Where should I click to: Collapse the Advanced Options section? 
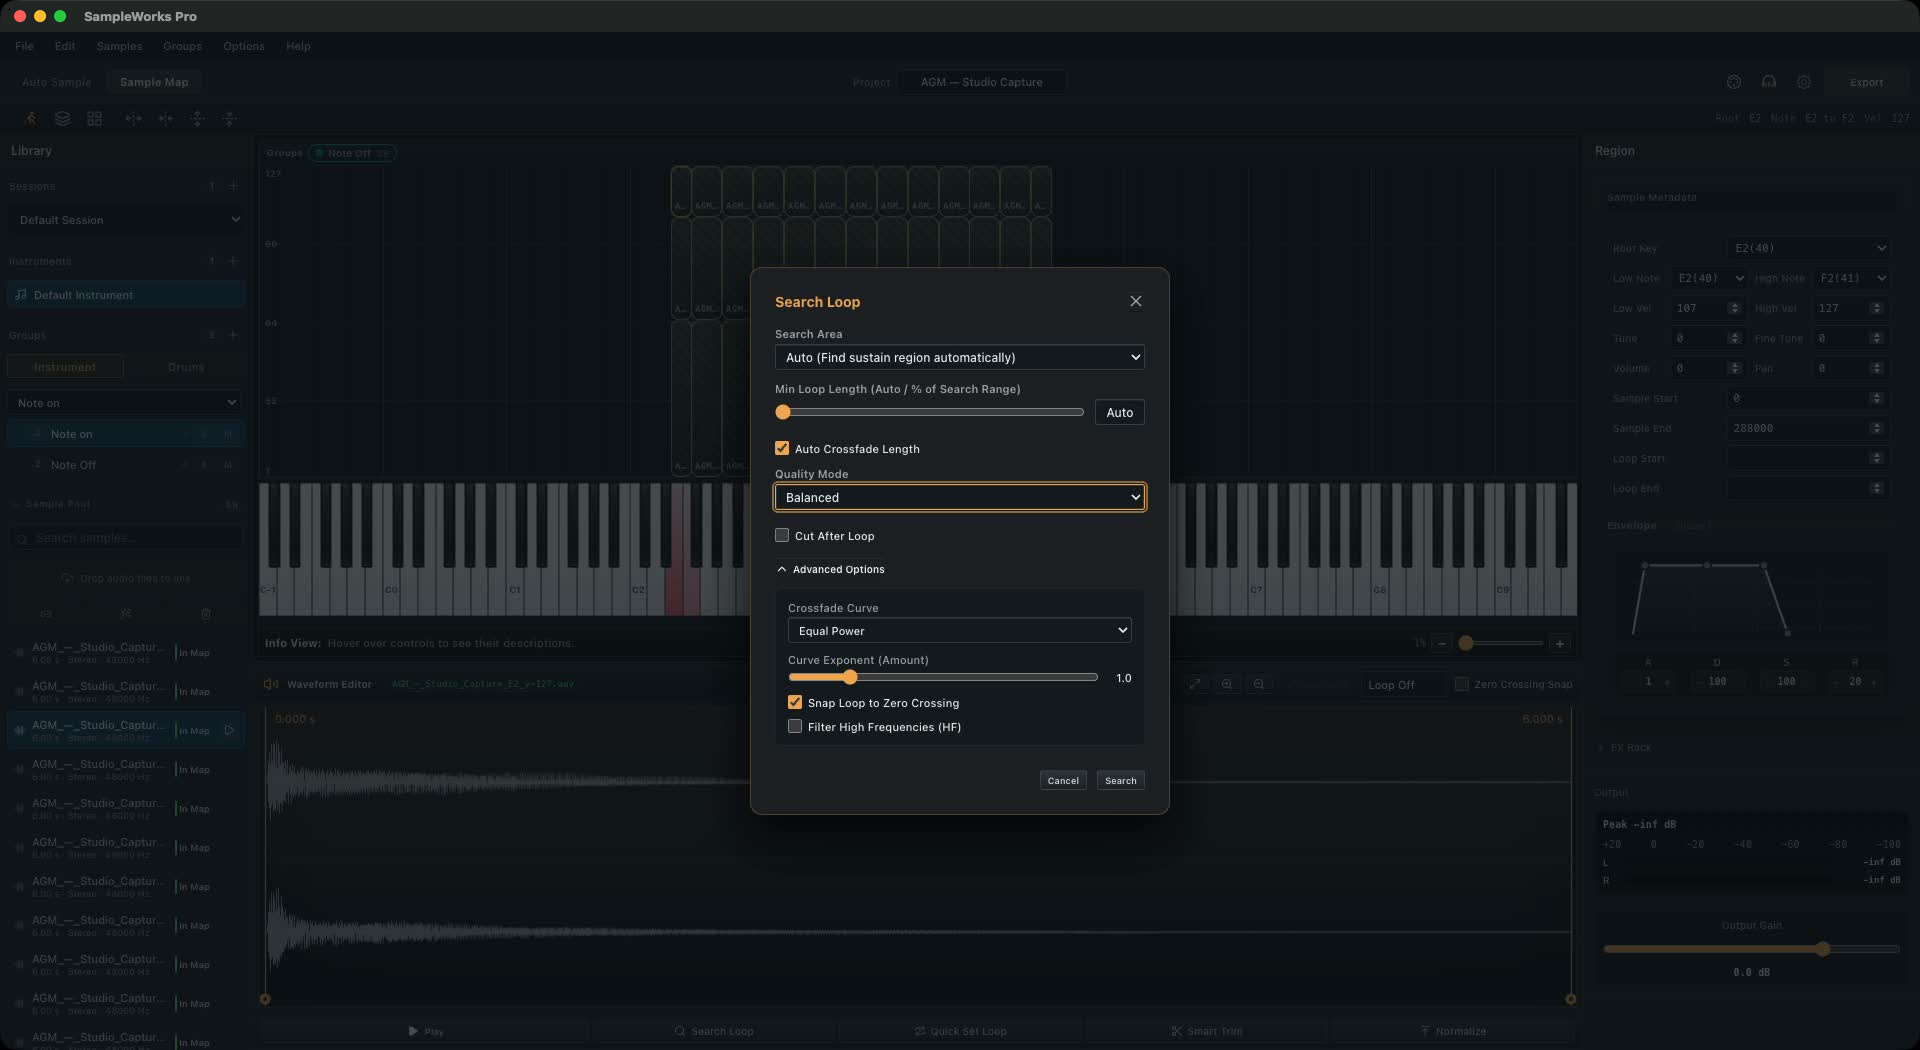click(830, 569)
